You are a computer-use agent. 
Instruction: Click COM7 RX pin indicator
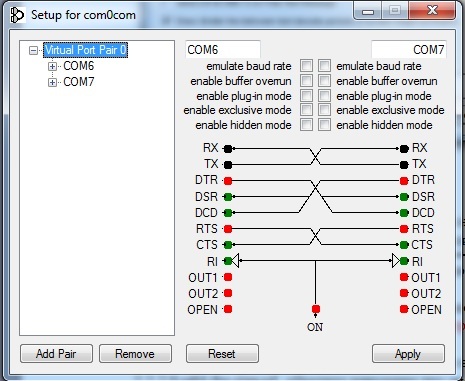[x=404, y=149]
